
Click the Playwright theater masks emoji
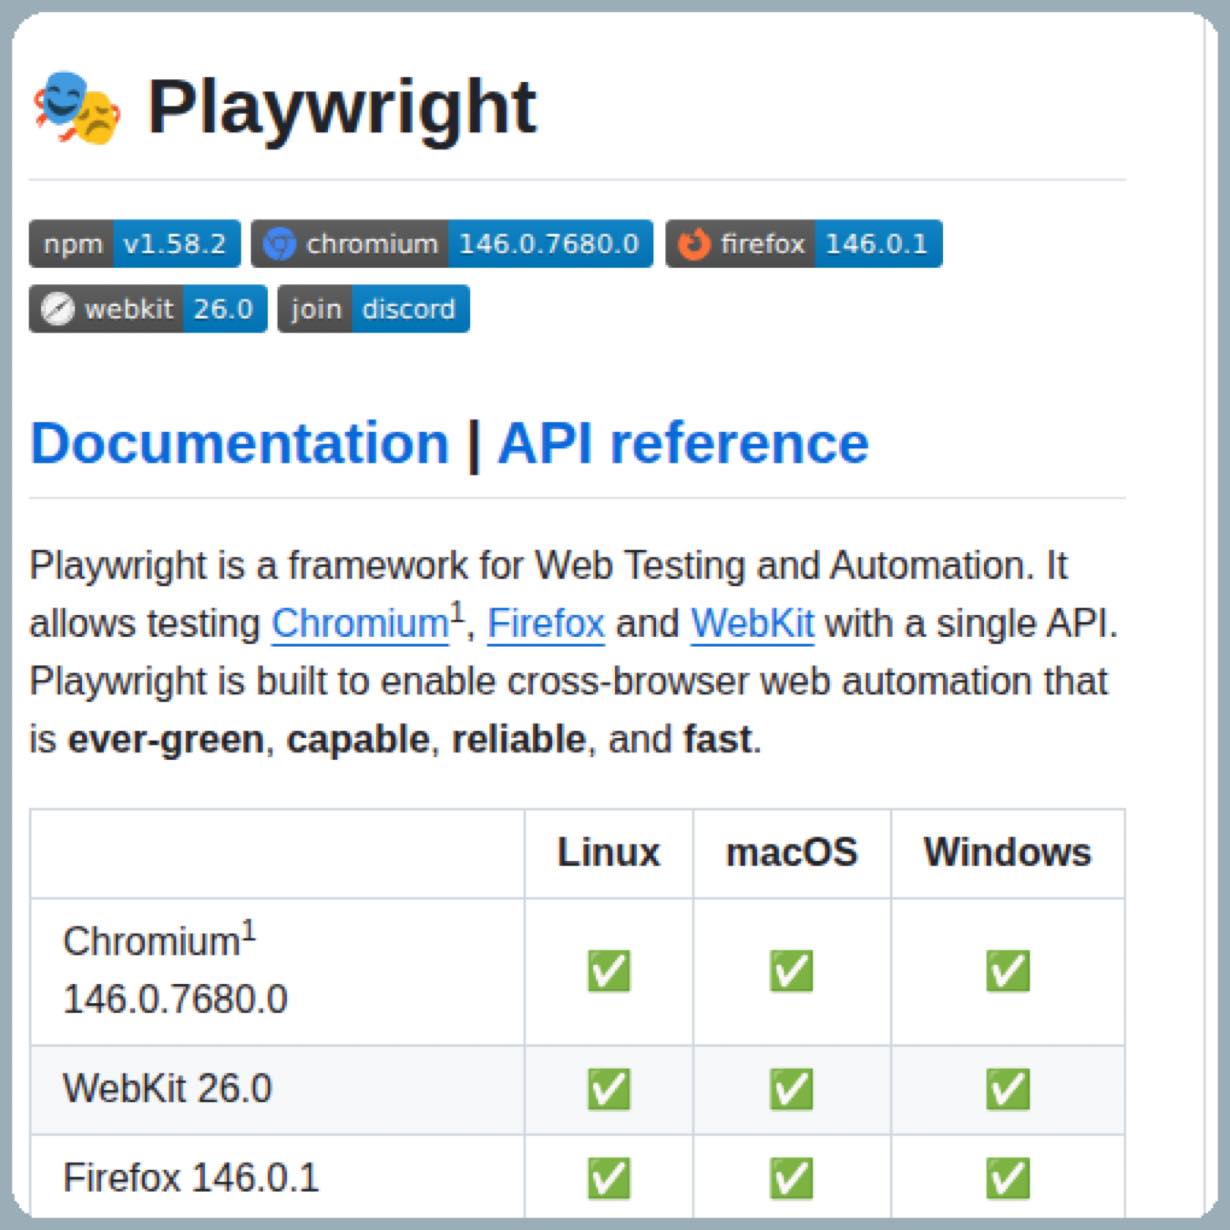(x=77, y=107)
